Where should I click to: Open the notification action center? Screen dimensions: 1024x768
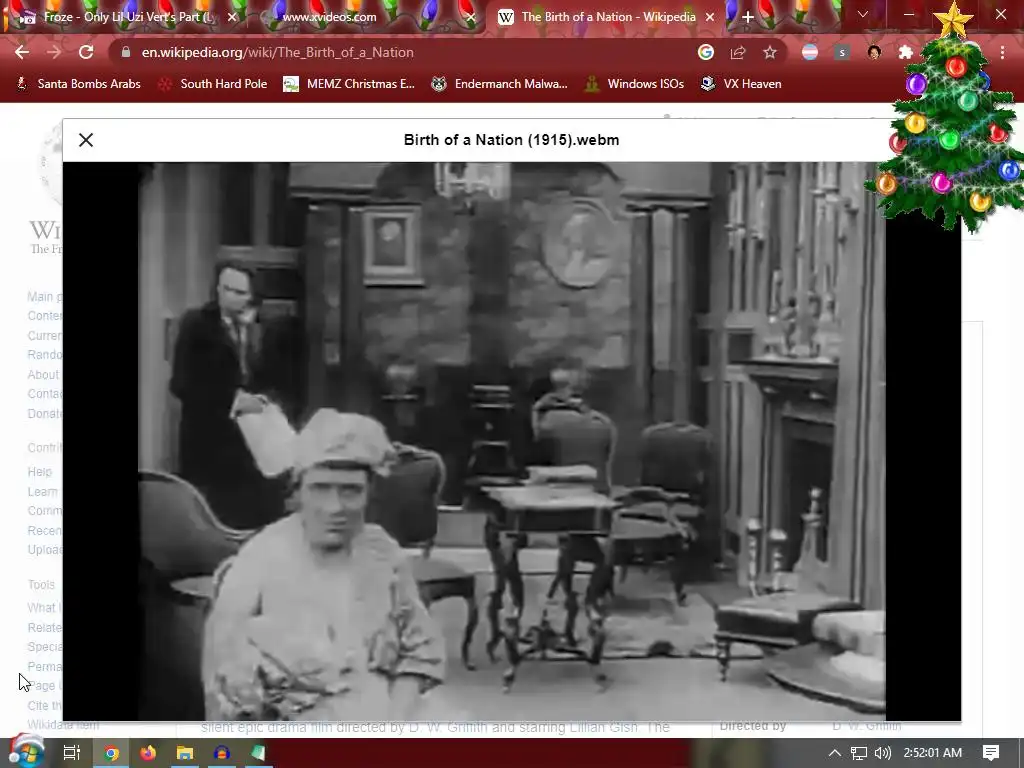point(991,753)
